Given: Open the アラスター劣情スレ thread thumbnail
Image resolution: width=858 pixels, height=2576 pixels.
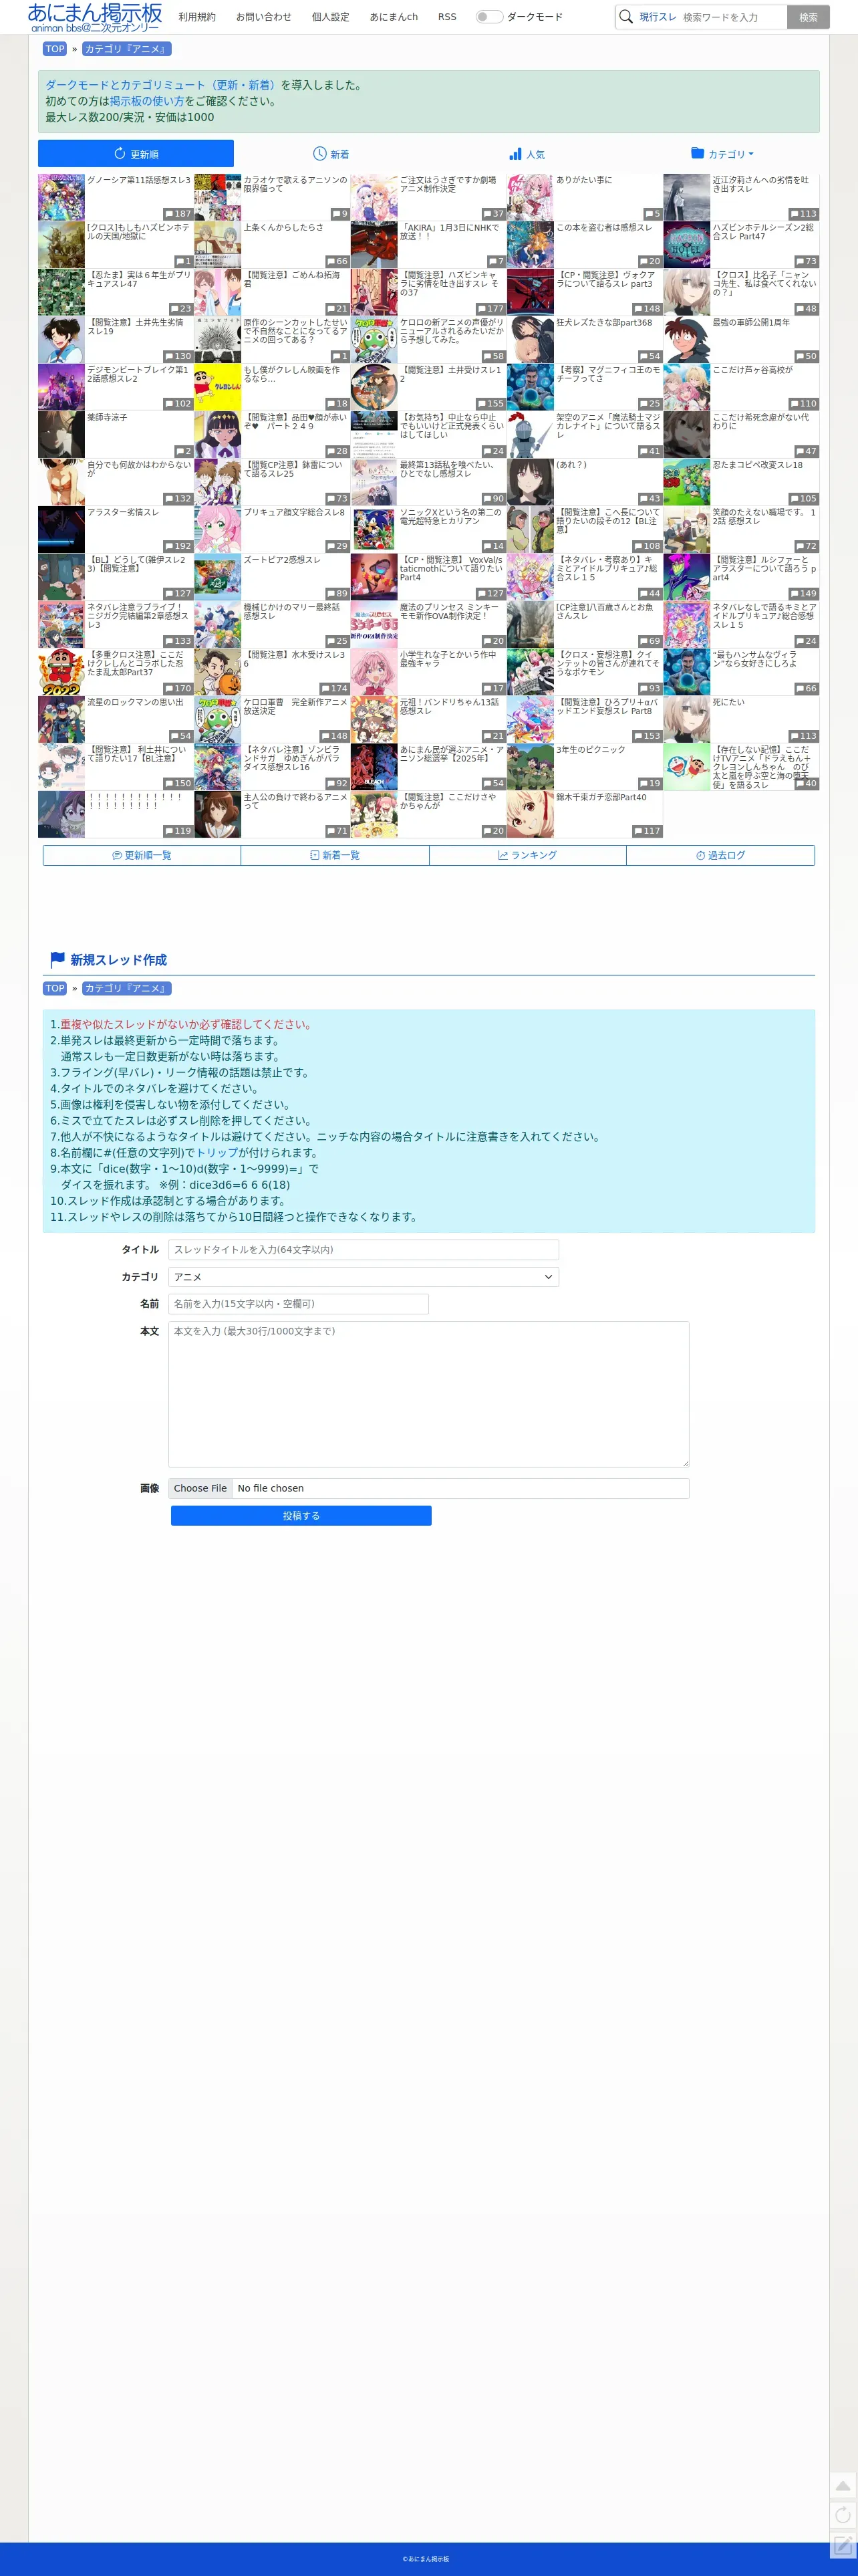Looking at the screenshot, I should click(61, 529).
